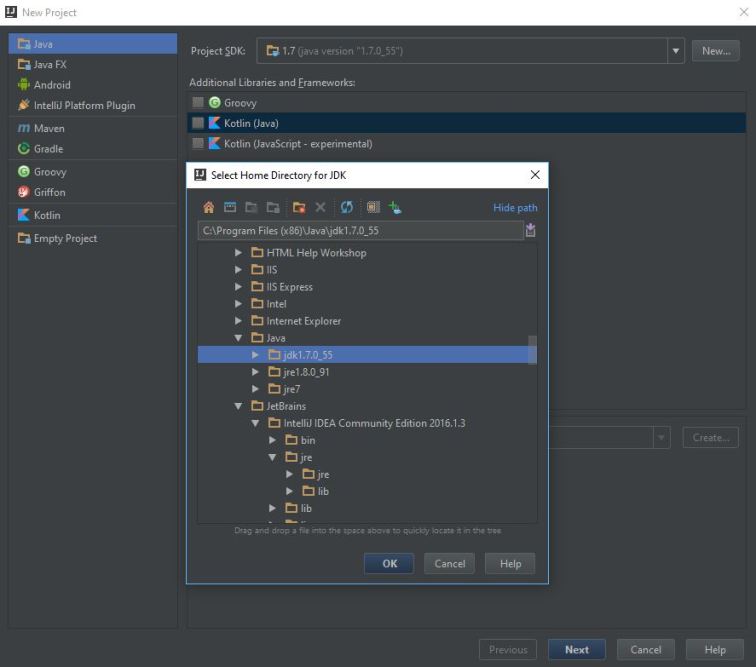756x667 pixels.
Task: Select Android project type label
Action: pos(52,85)
